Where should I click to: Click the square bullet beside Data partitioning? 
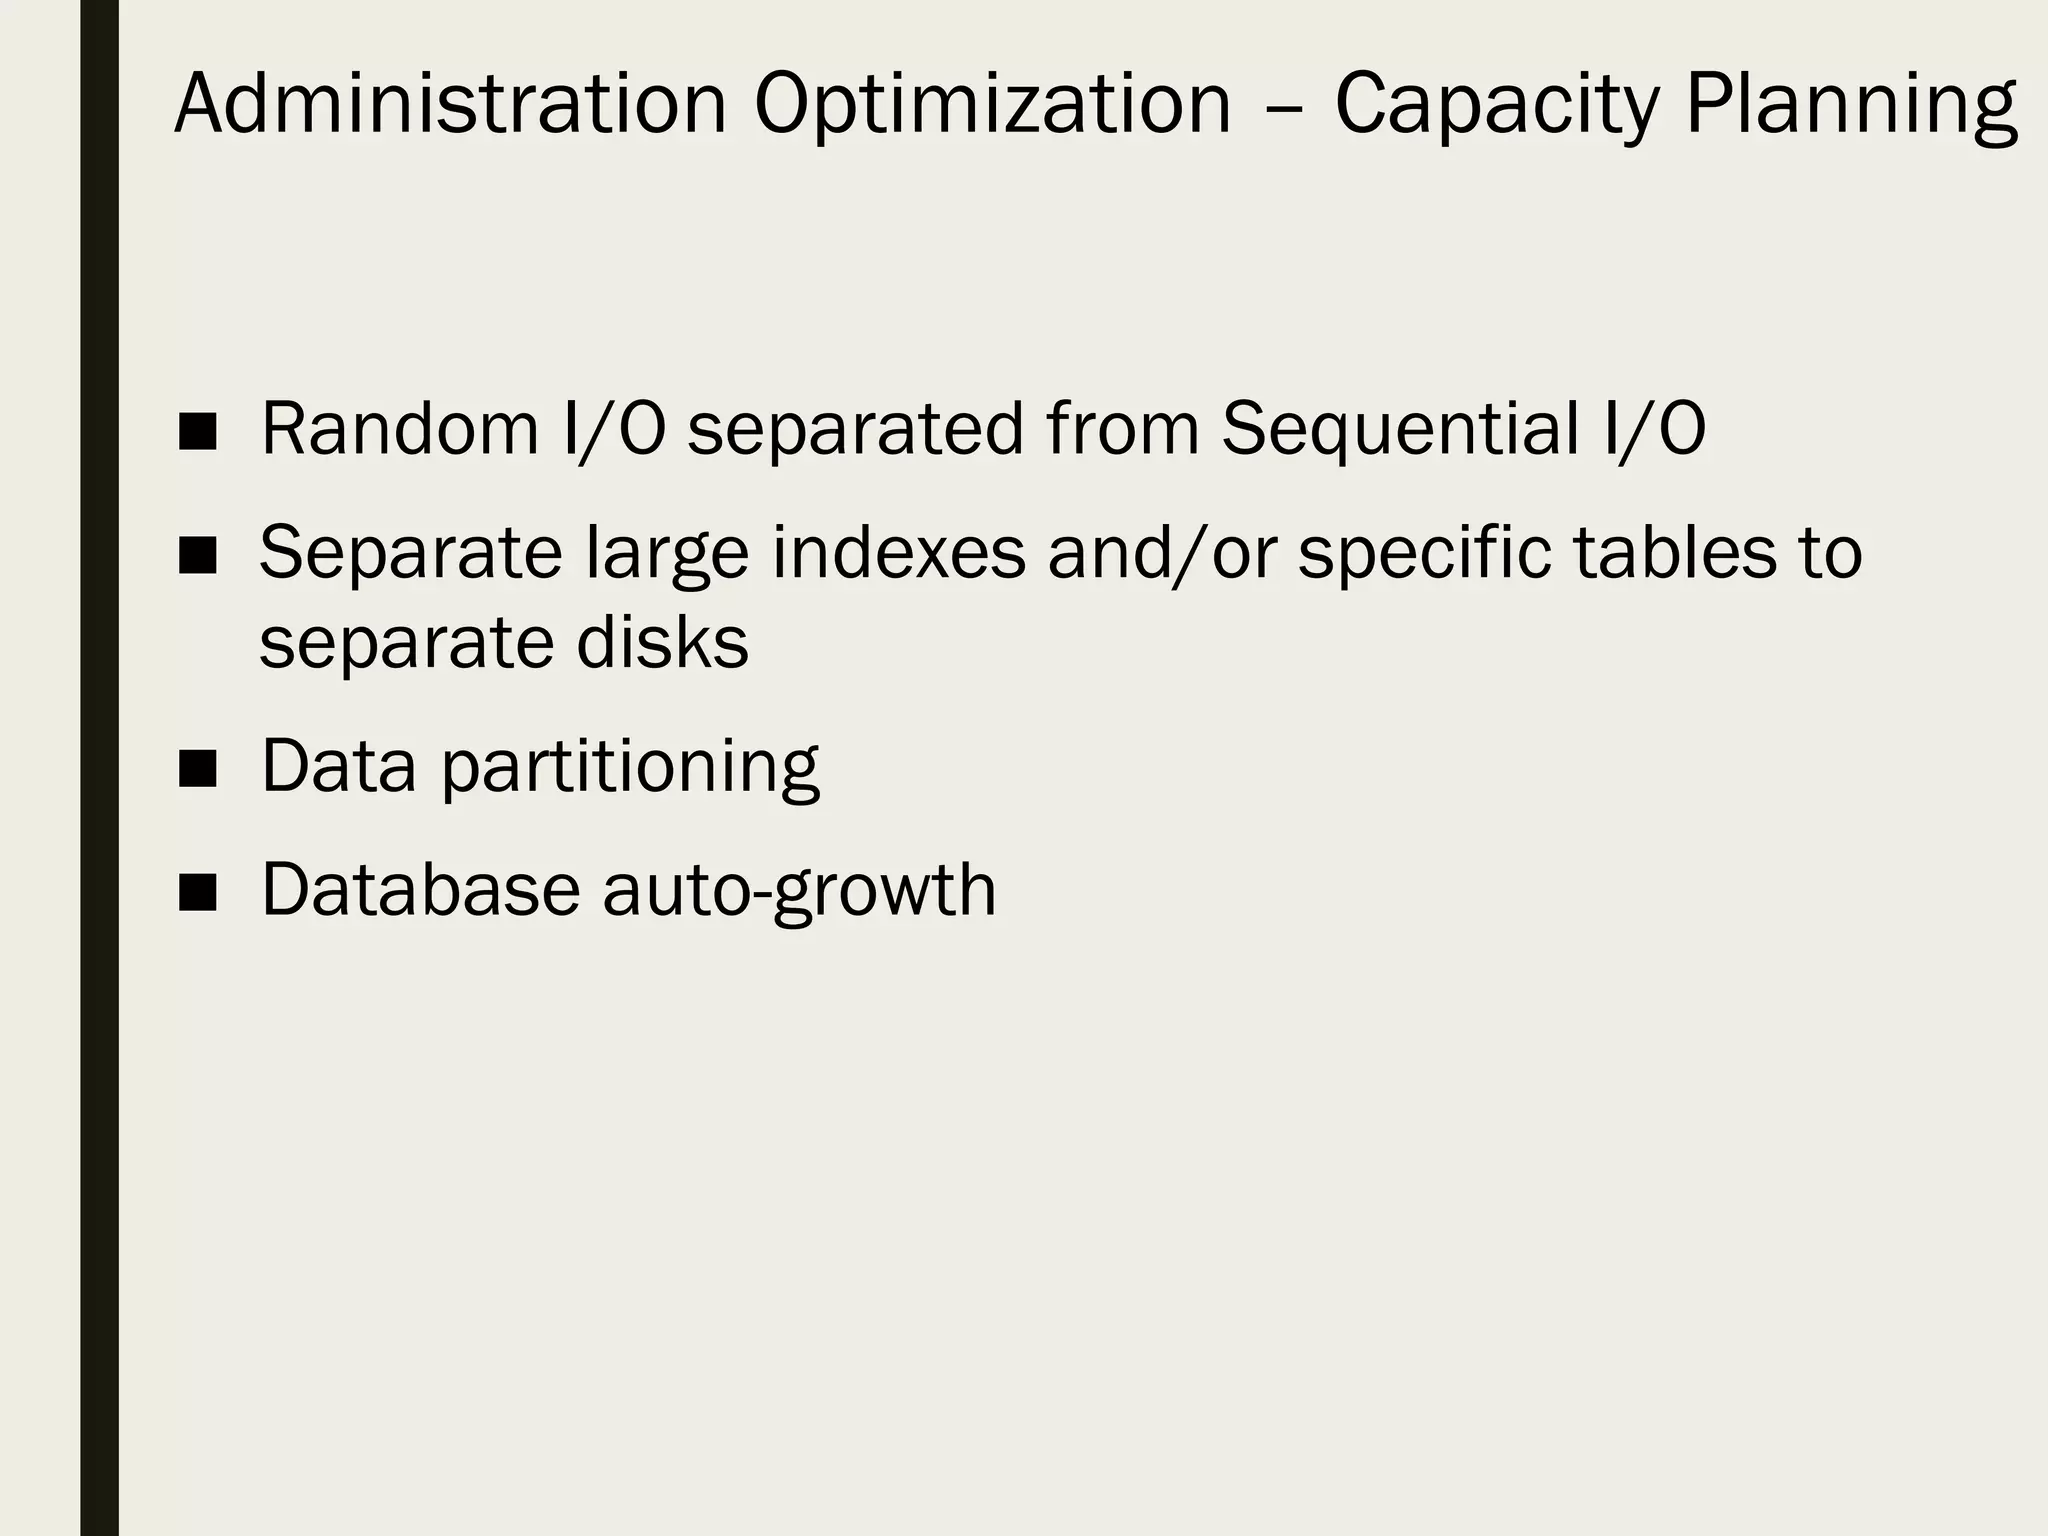(x=197, y=769)
